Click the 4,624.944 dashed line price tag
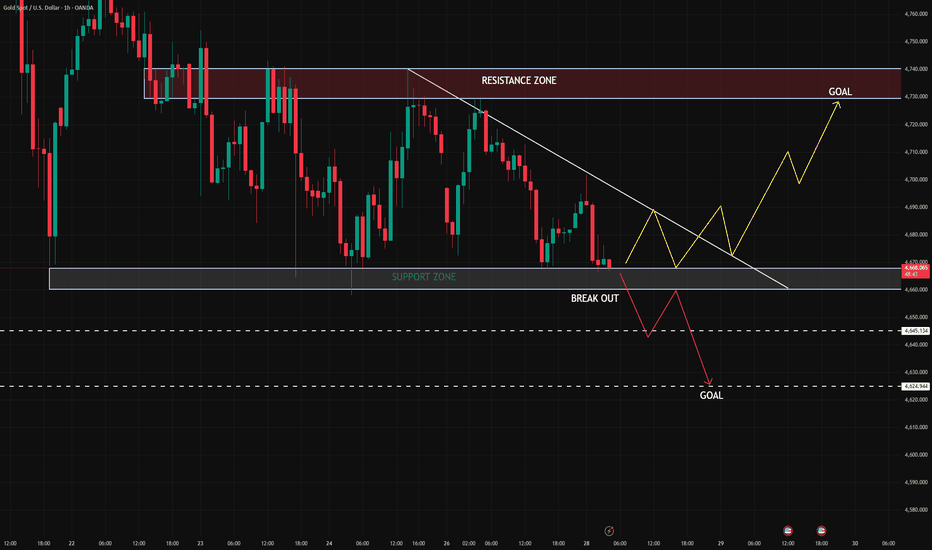932x550 pixels. click(916, 386)
